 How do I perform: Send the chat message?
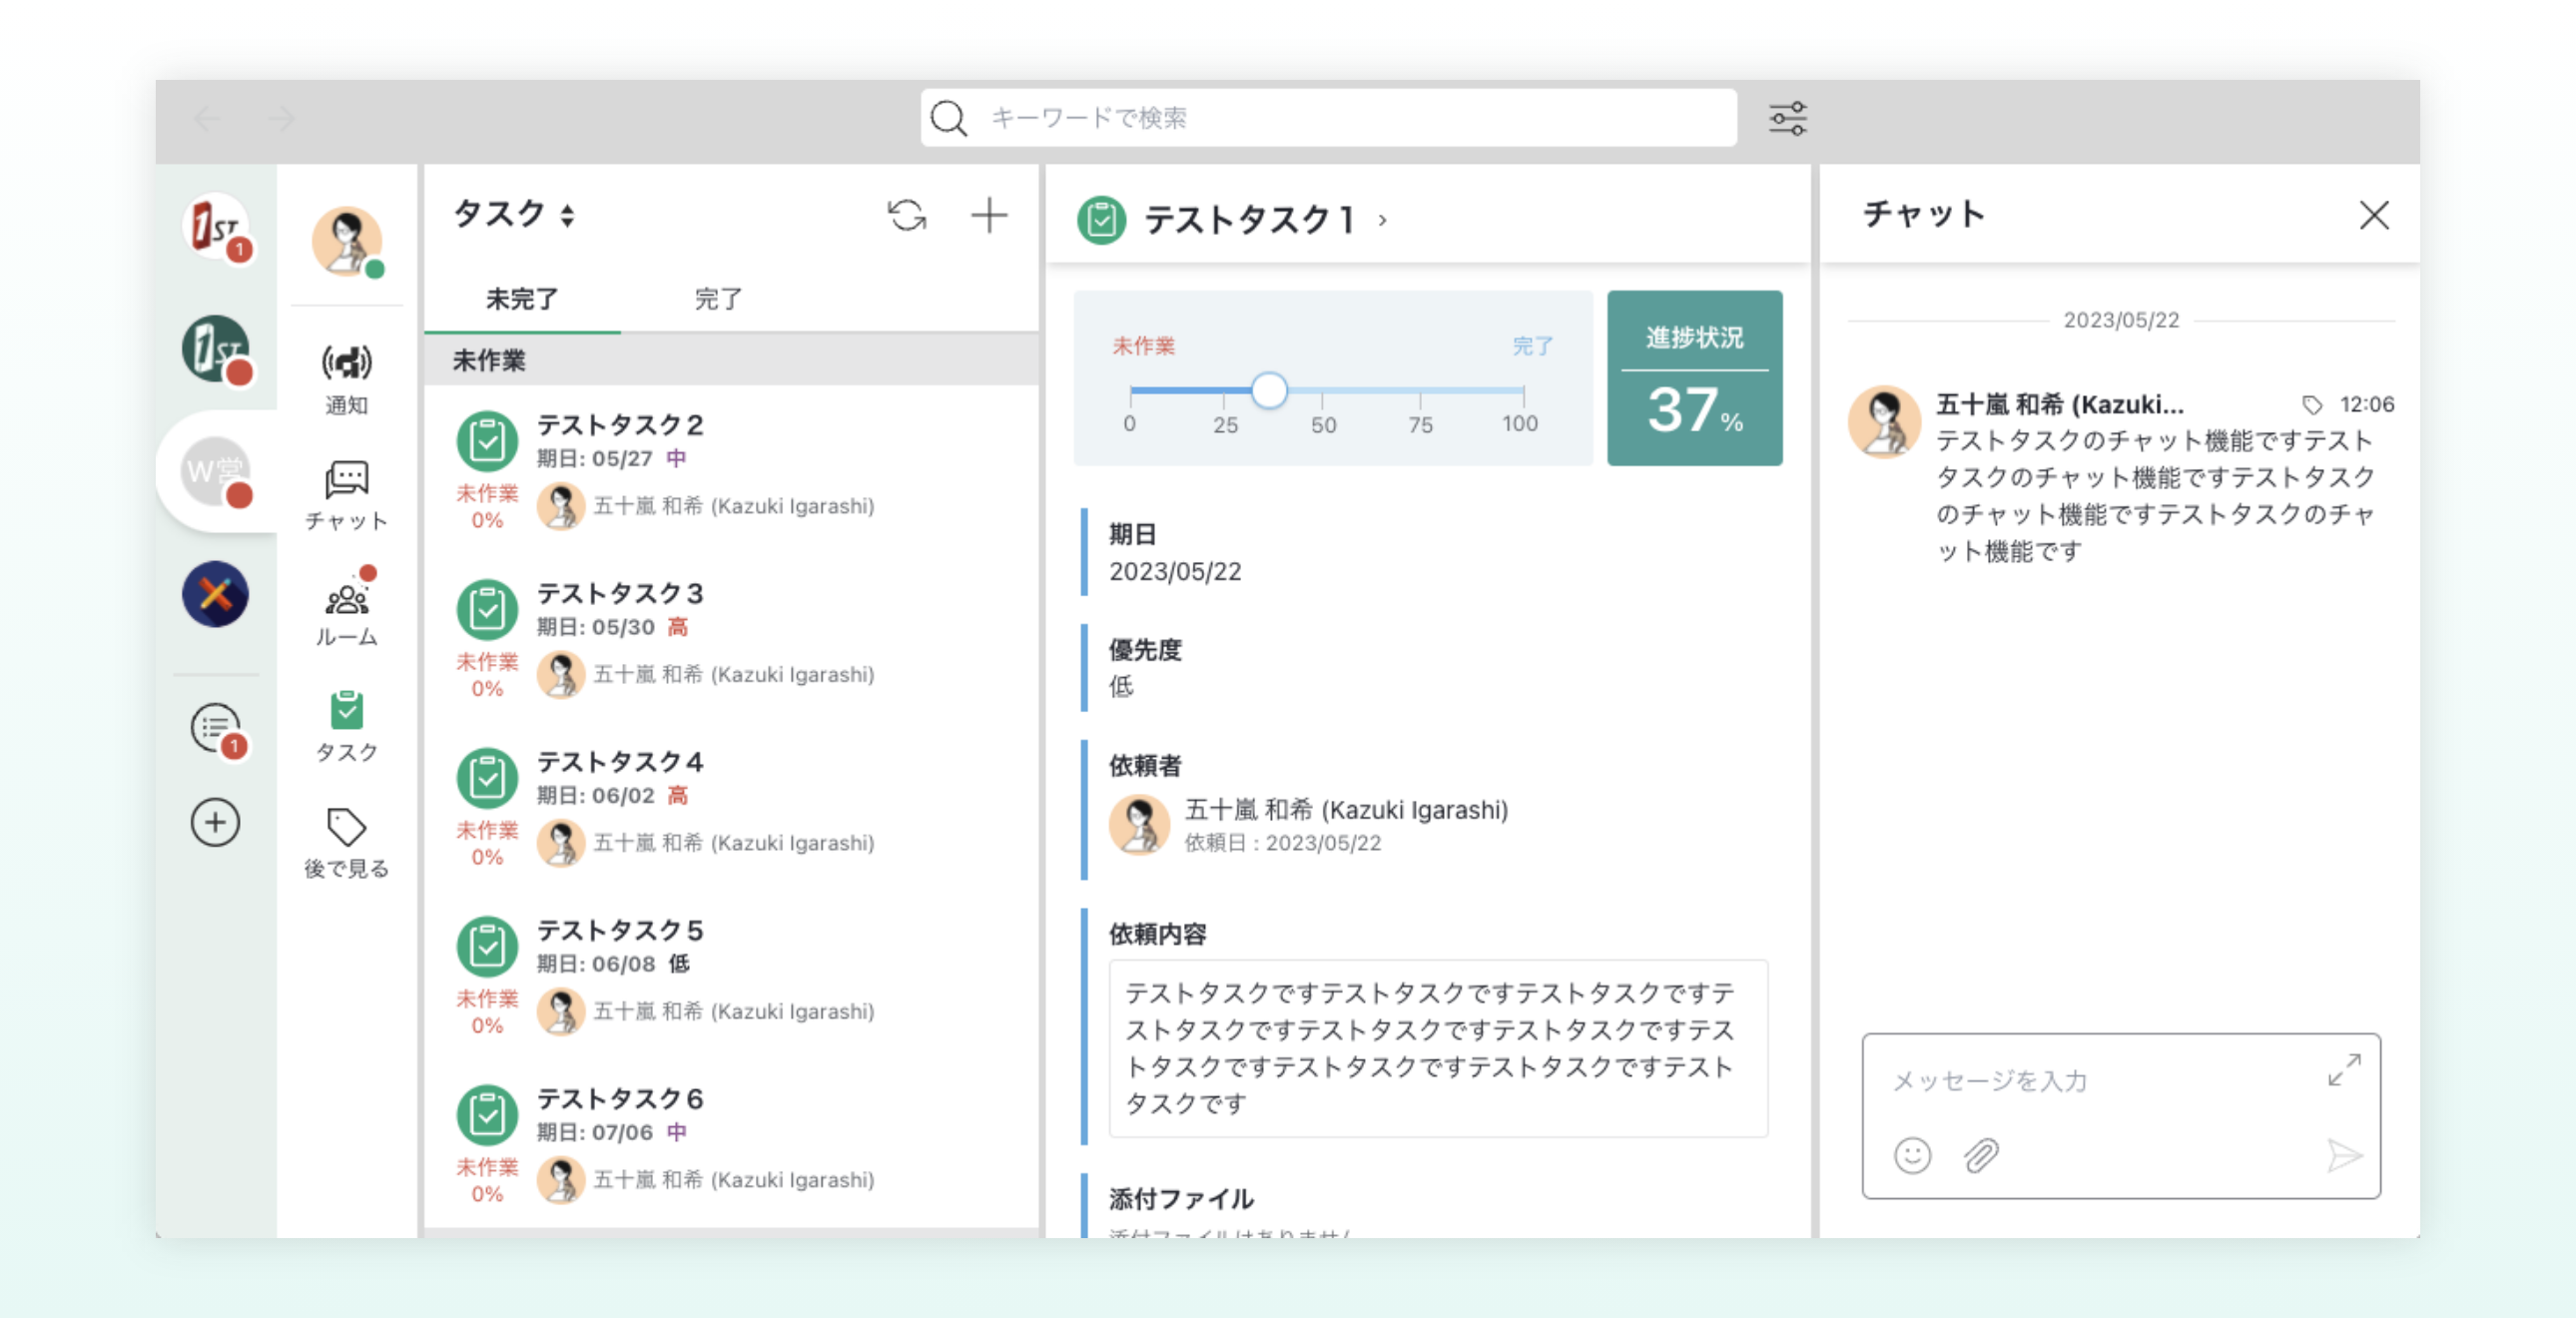coord(2343,1156)
